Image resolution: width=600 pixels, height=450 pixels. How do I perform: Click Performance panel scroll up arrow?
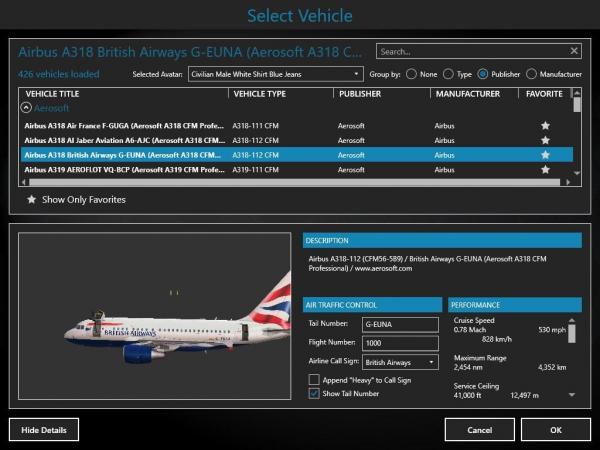coord(572,320)
